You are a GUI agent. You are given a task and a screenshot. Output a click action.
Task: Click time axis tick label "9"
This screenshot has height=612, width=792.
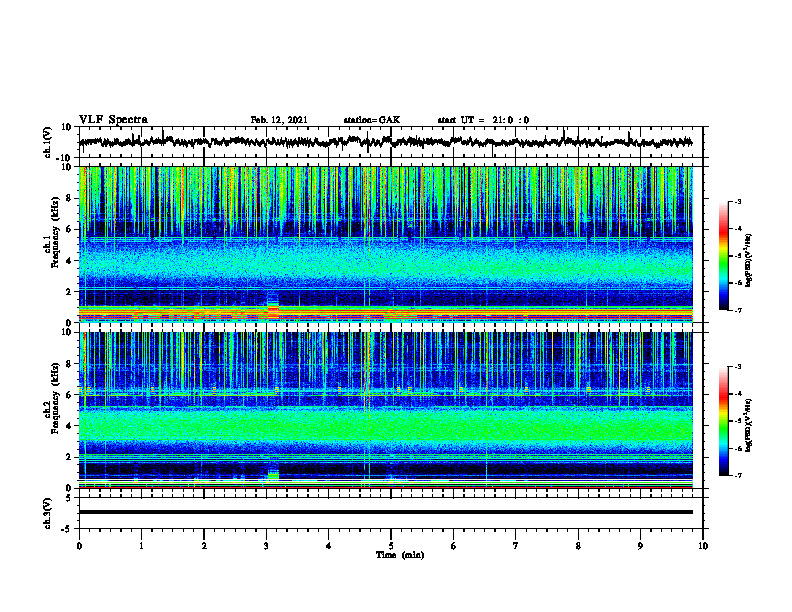point(640,546)
